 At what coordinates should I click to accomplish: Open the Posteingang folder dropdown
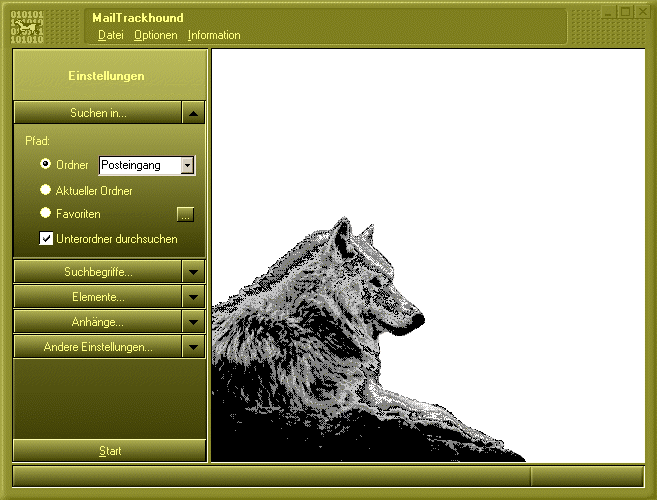click(187, 165)
